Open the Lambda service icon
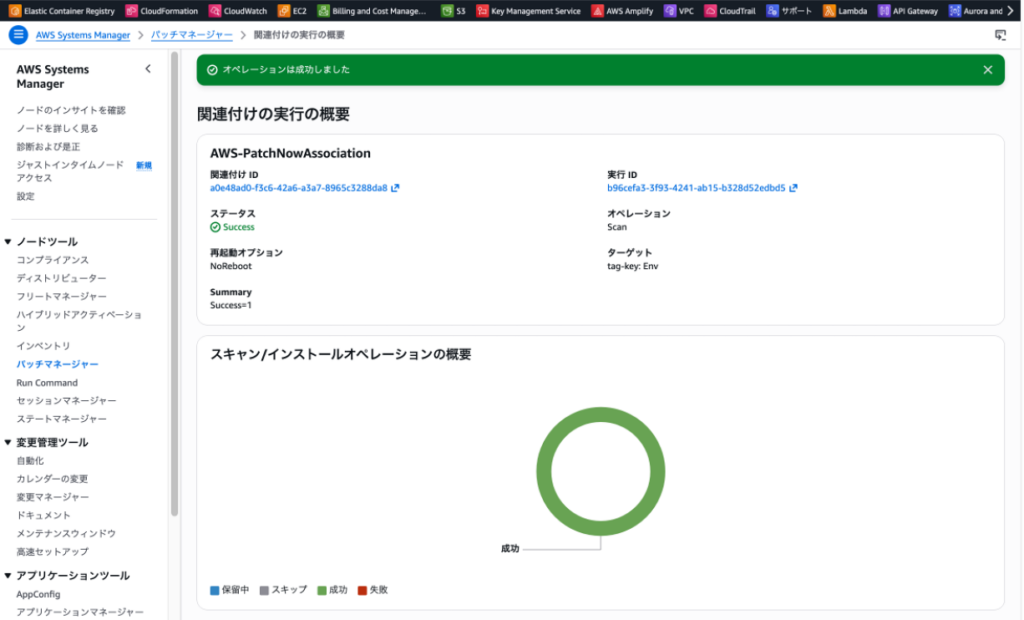The width and height of the screenshot is (1024, 620). [x=829, y=10]
